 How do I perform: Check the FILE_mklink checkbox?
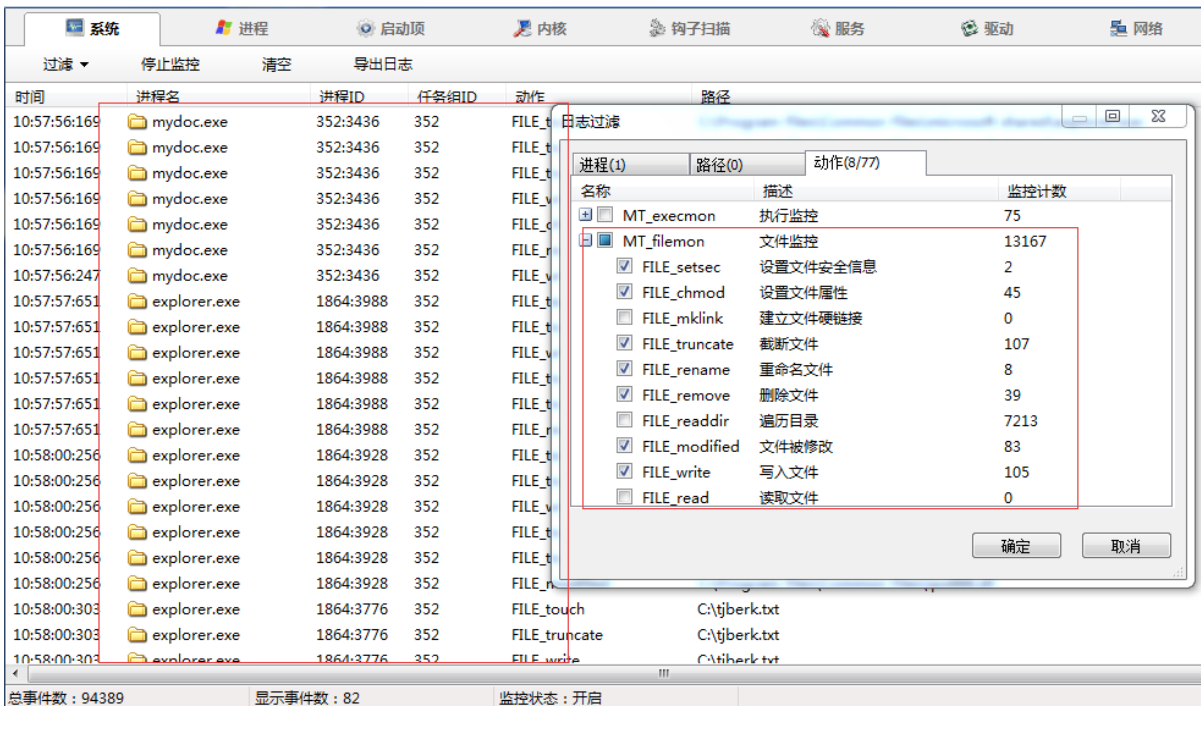click(x=624, y=318)
